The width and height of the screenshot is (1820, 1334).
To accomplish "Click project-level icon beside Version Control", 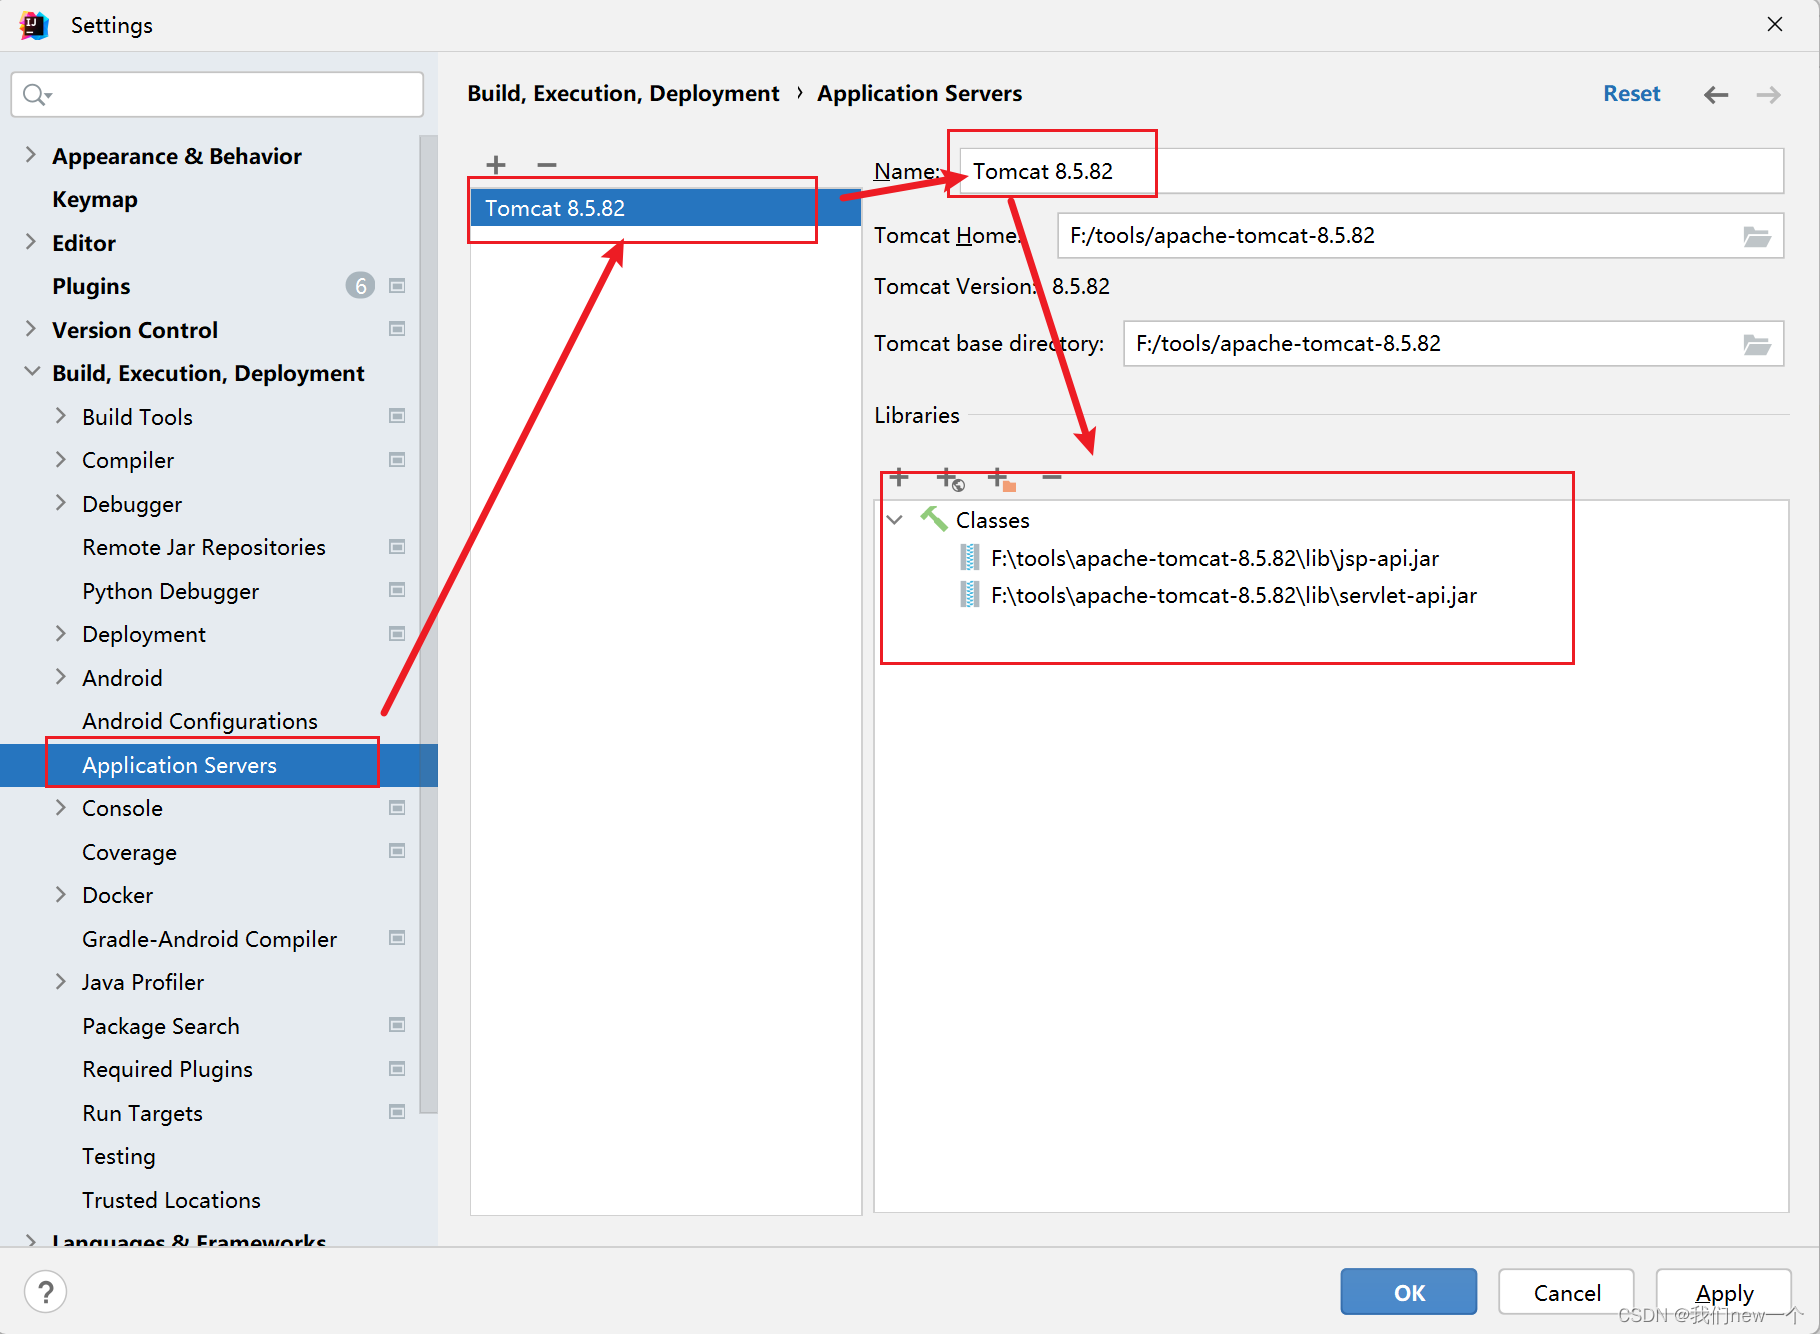I will 397,329.
